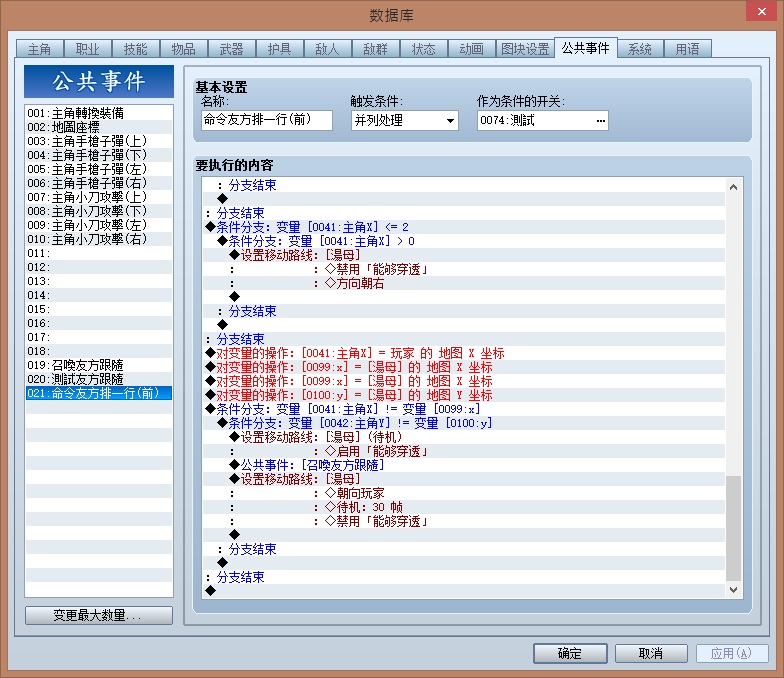Click the scrollbar down arrow in event contents
The width and height of the screenshot is (784, 678).
pos(734,590)
